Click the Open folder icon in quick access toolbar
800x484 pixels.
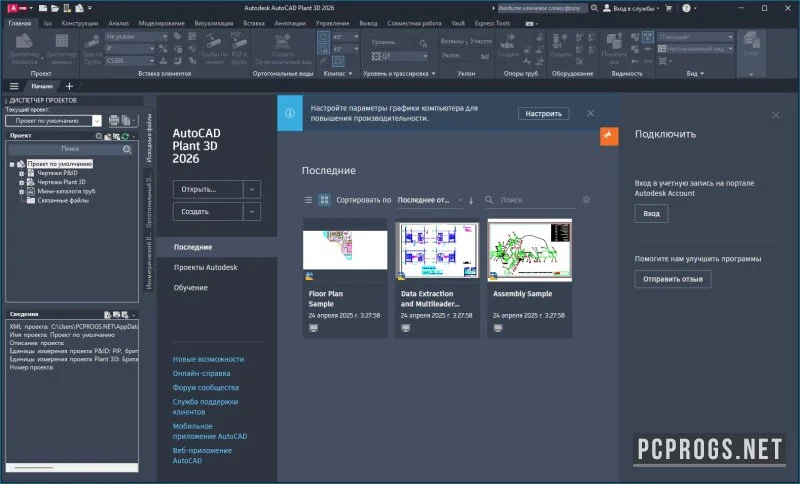click(55, 8)
